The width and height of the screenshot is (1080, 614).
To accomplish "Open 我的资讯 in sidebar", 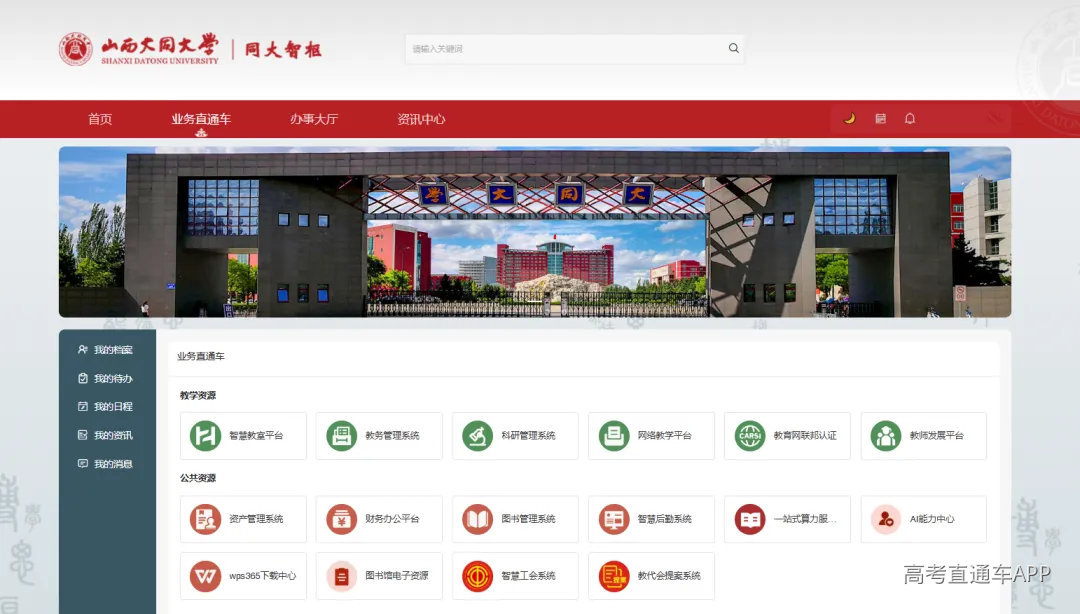I will pyautogui.click(x=105, y=436).
